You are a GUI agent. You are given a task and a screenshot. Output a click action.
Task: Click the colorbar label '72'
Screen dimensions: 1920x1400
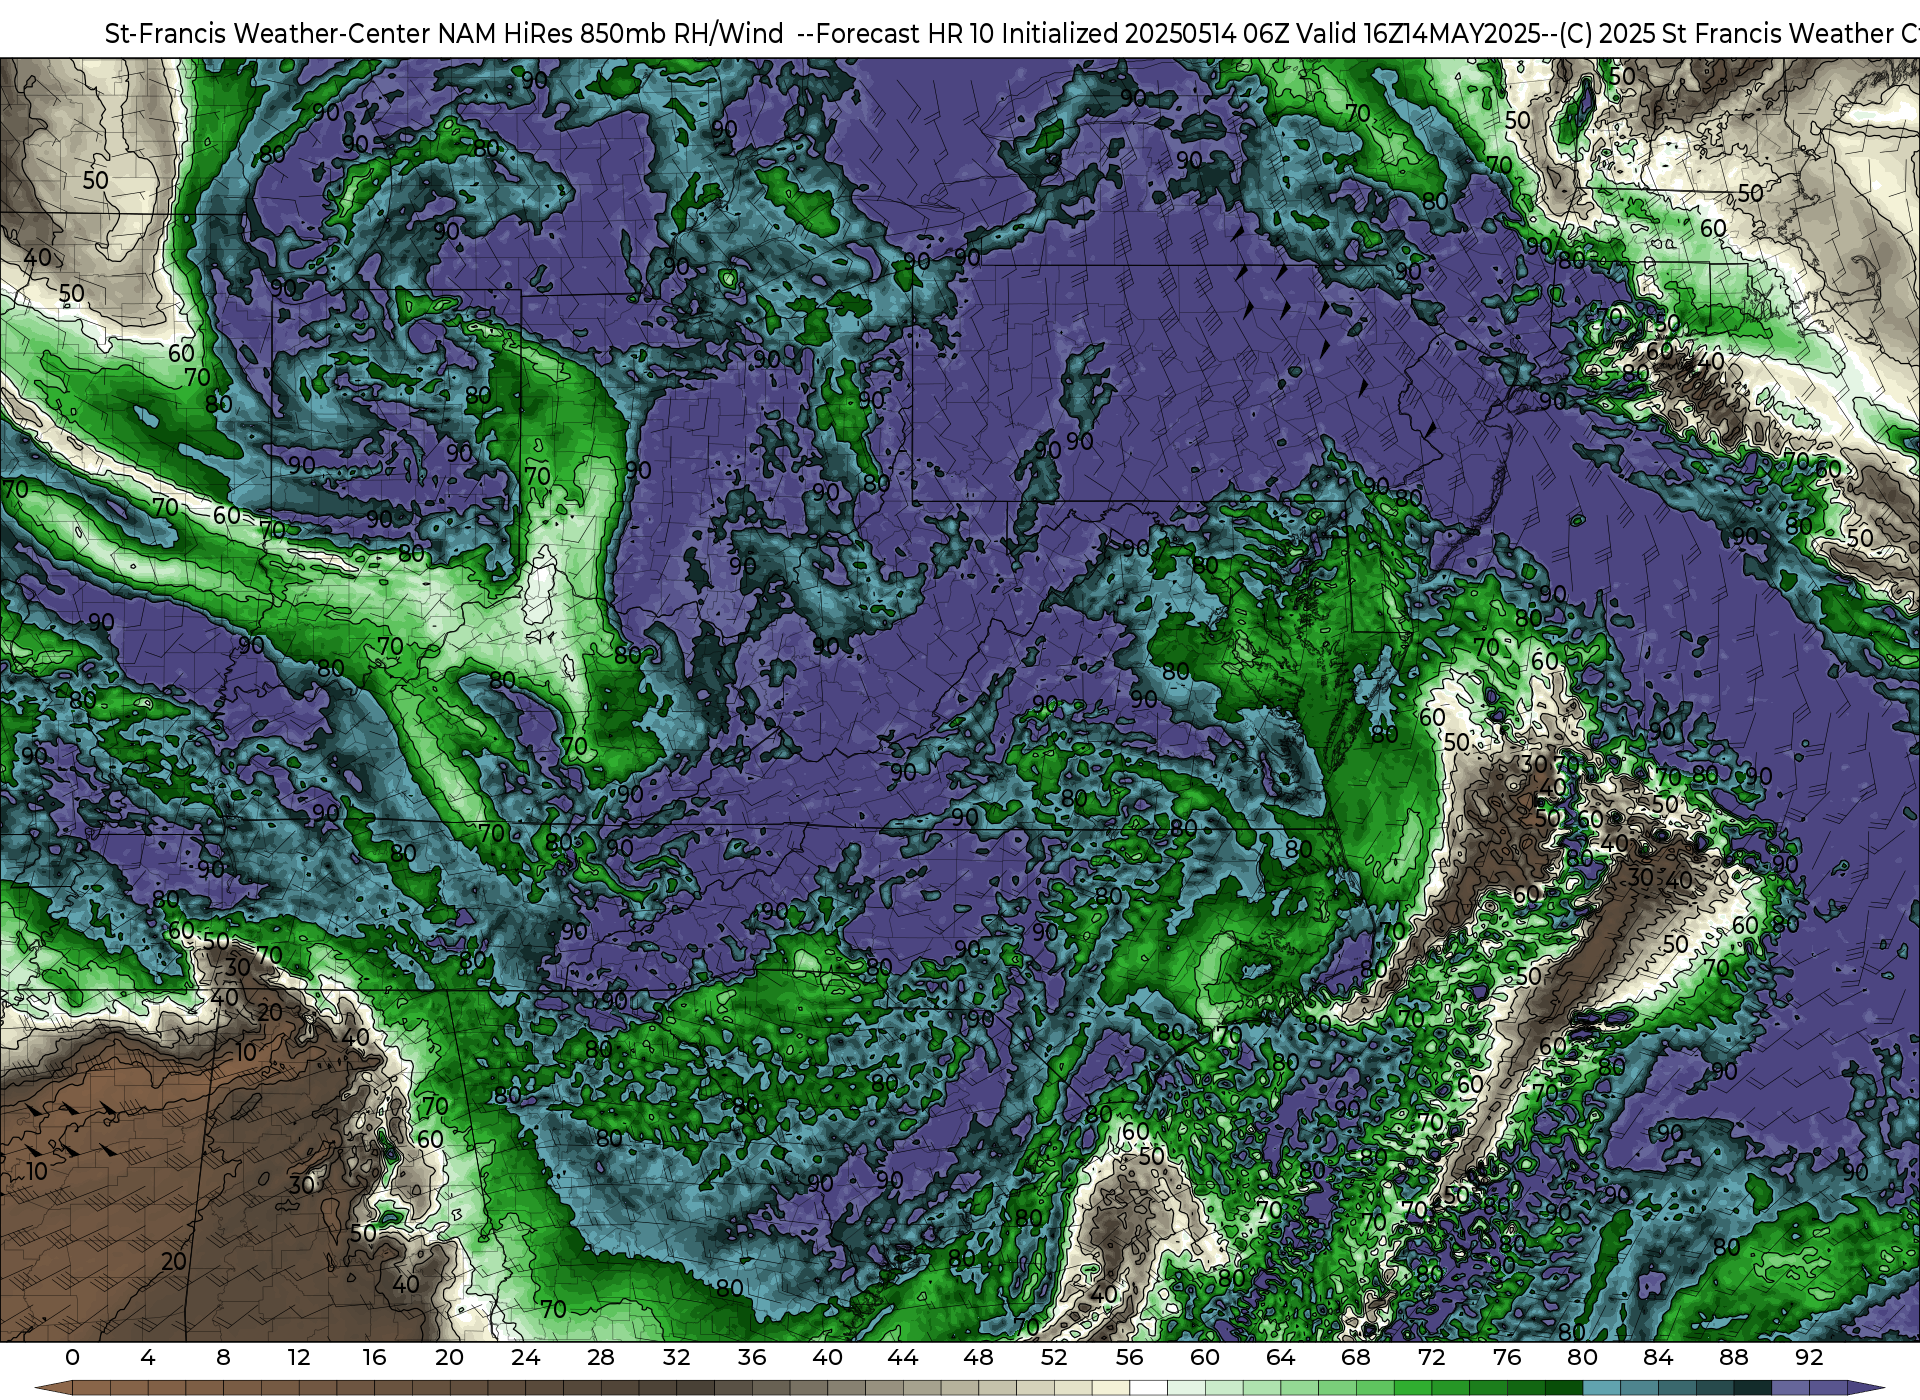pos(1431,1357)
